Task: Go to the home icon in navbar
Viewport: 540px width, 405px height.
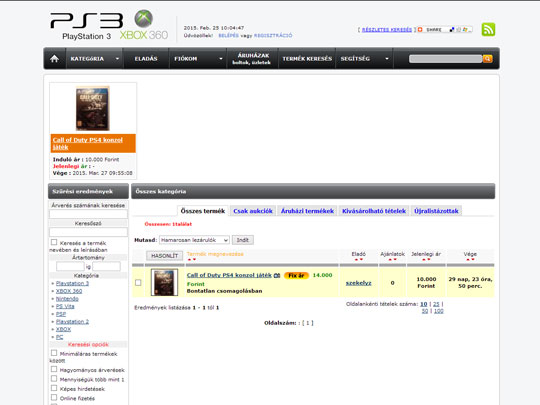Action: pos(54,59)
